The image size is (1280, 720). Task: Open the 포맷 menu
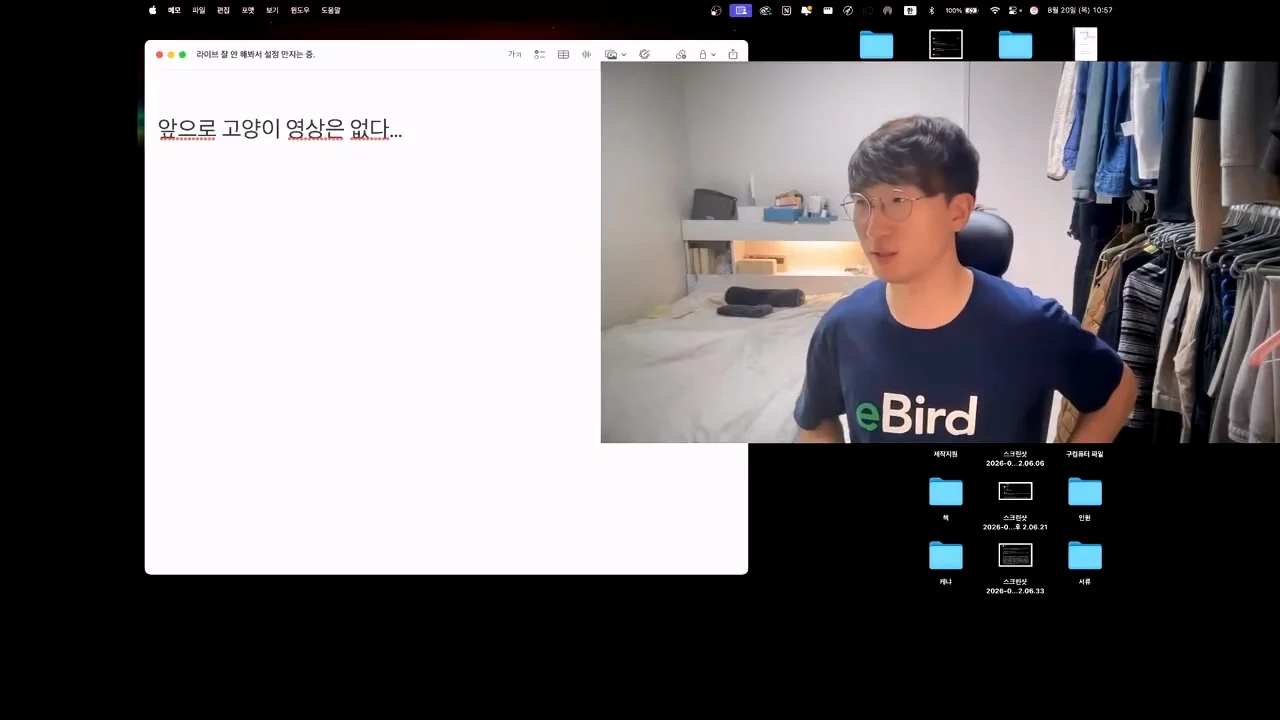248,10
